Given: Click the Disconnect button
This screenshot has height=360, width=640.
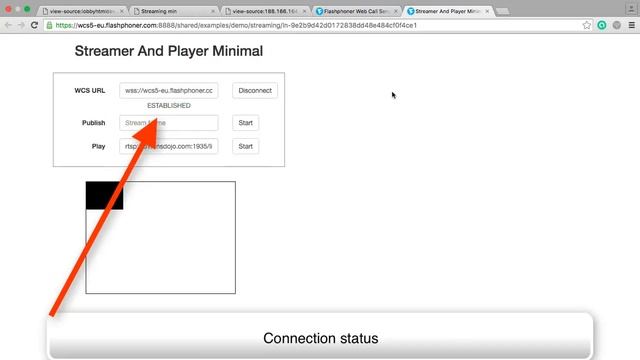Looking at the screenshot, I should coord(255,91).
